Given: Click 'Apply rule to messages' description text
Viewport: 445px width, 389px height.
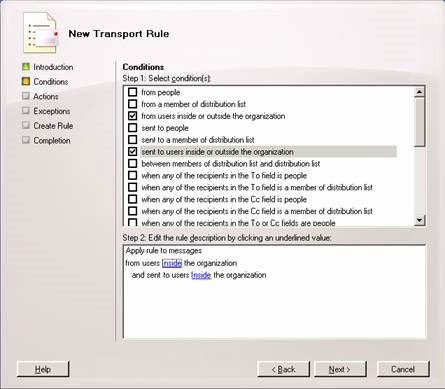Looking at the screenshot, I should (164, 251).
